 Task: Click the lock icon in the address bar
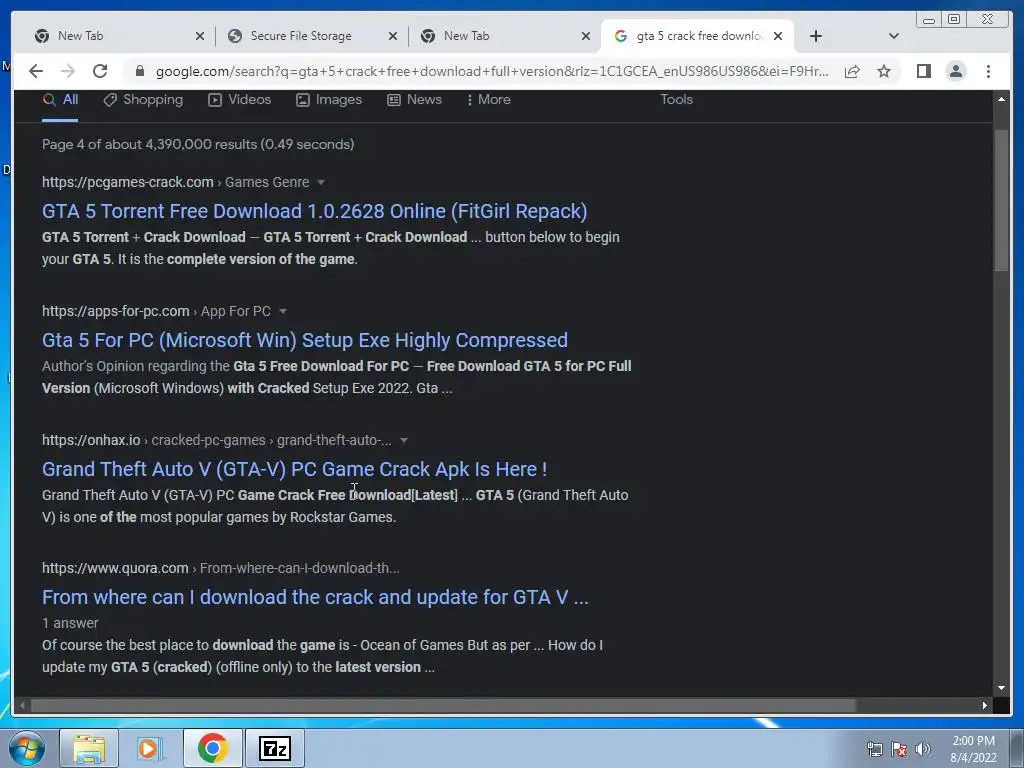pyautogui.click(x=139, y=71)
